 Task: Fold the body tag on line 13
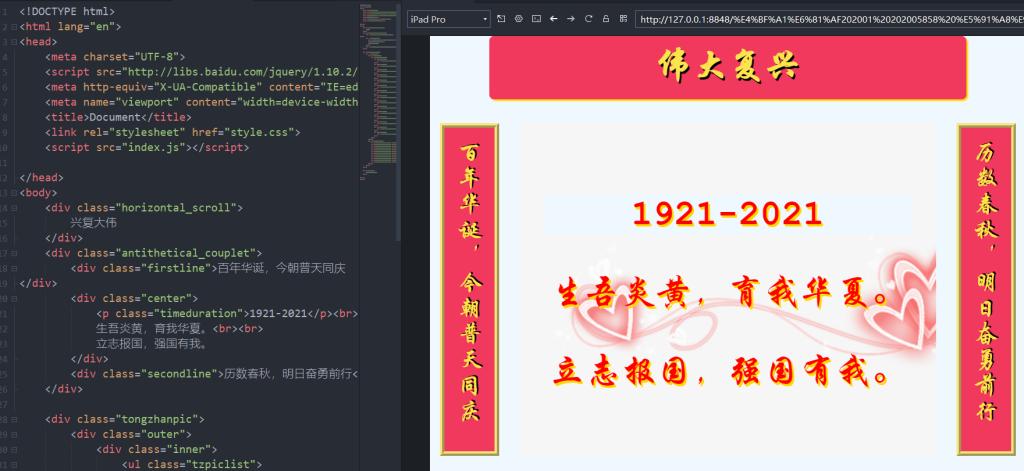pyautogui.click(x=13, y=192)
